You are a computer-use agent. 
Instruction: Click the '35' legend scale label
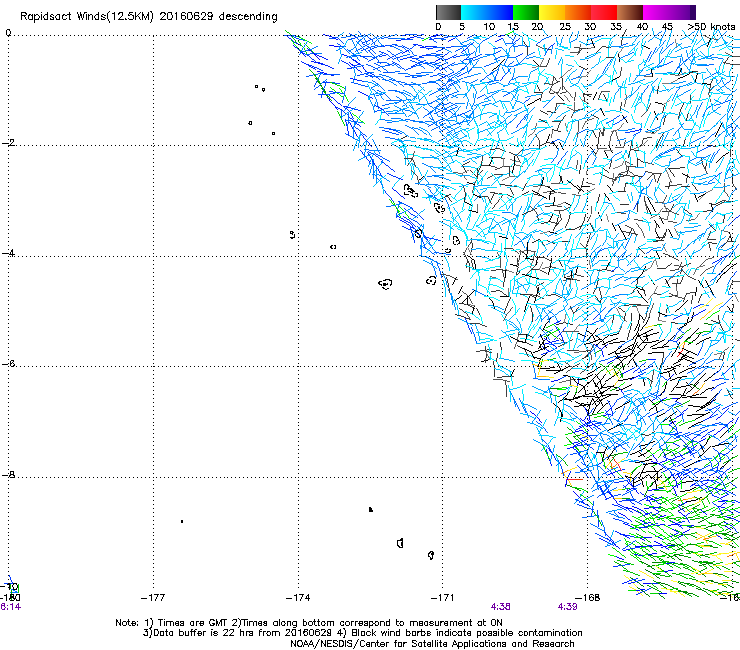pyautogui.click(x=616, y=27)
